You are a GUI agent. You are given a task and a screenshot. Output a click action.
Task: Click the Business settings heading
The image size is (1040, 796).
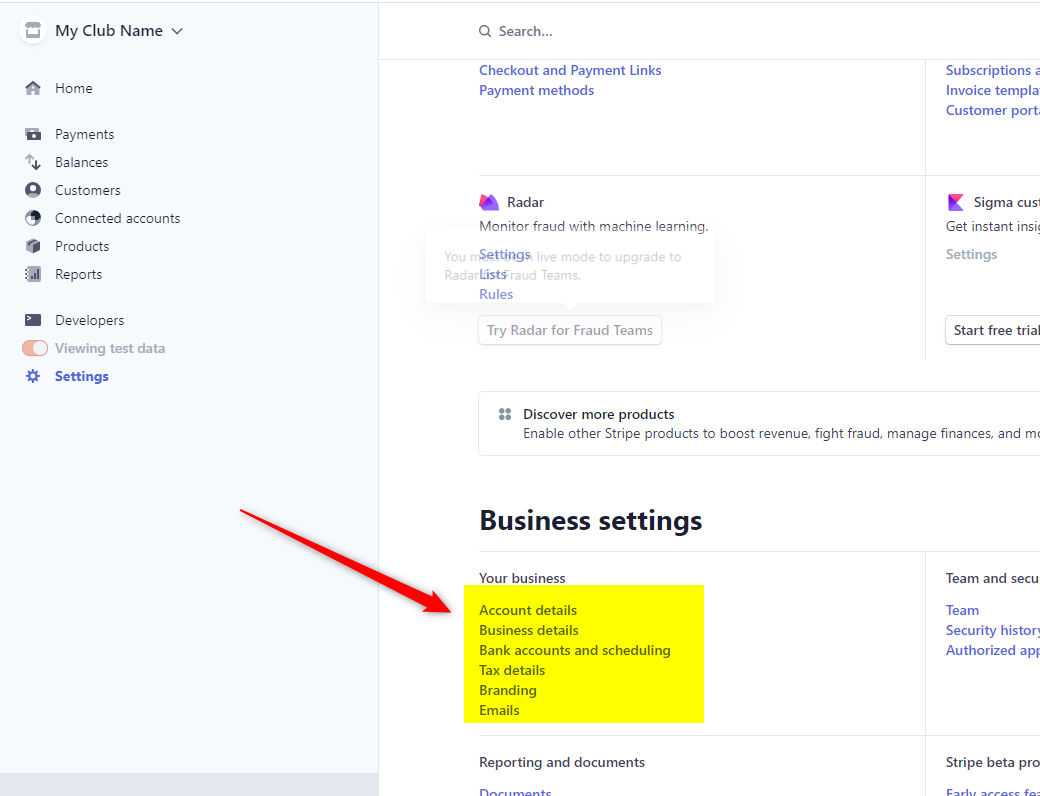(x=590, y=521)
